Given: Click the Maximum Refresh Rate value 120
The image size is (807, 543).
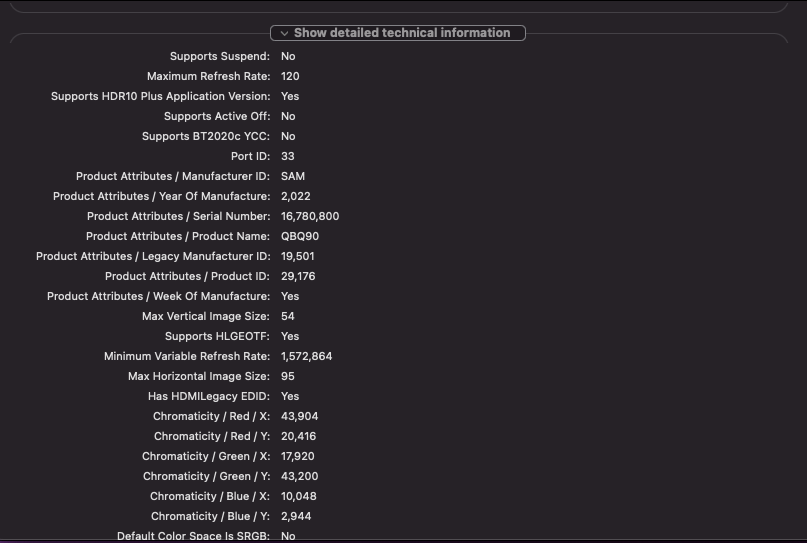Looking at the screenshot, I should coord(290,76).
